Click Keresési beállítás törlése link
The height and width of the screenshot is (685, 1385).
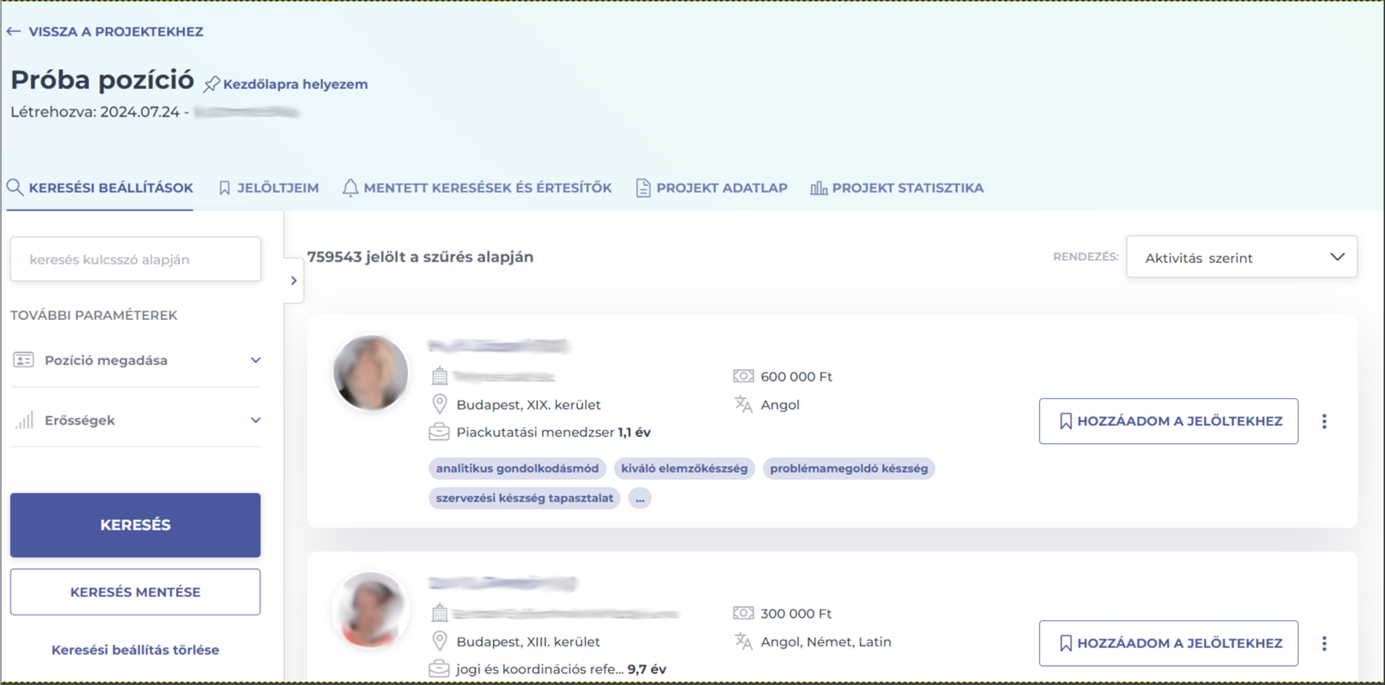pos(135,650)
